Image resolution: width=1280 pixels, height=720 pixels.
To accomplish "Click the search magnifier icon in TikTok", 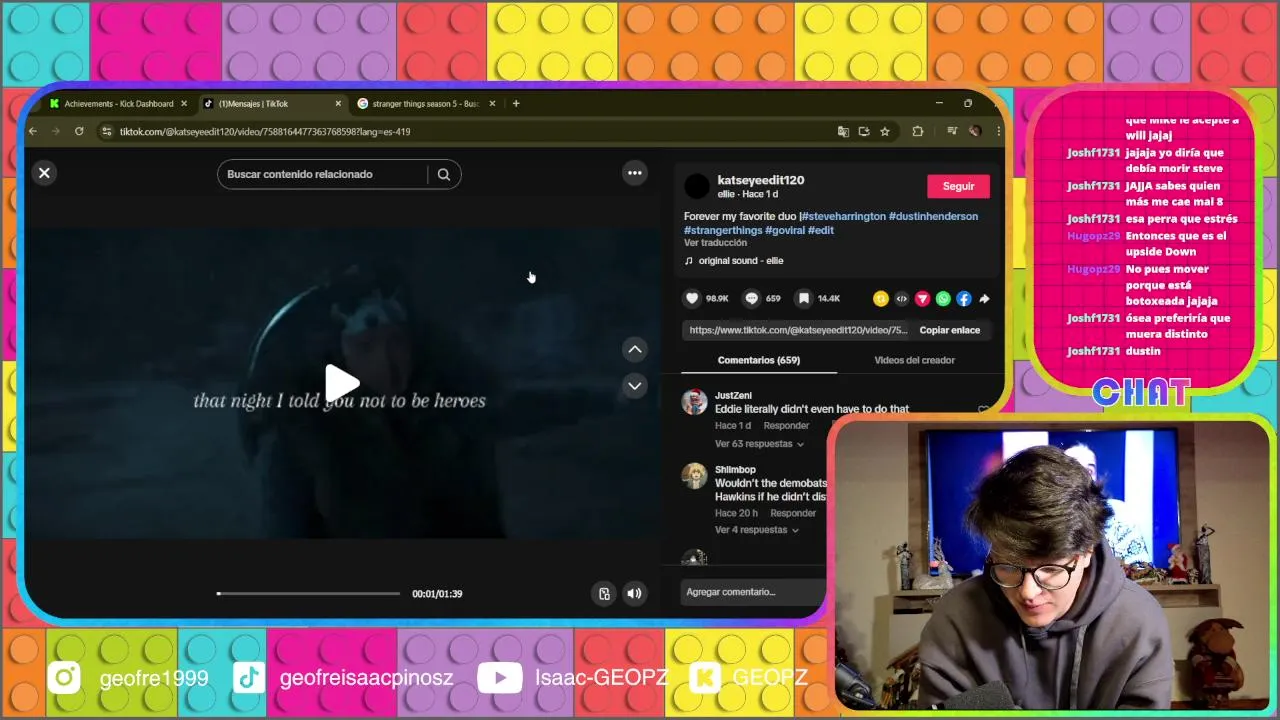I will point(444,174).
